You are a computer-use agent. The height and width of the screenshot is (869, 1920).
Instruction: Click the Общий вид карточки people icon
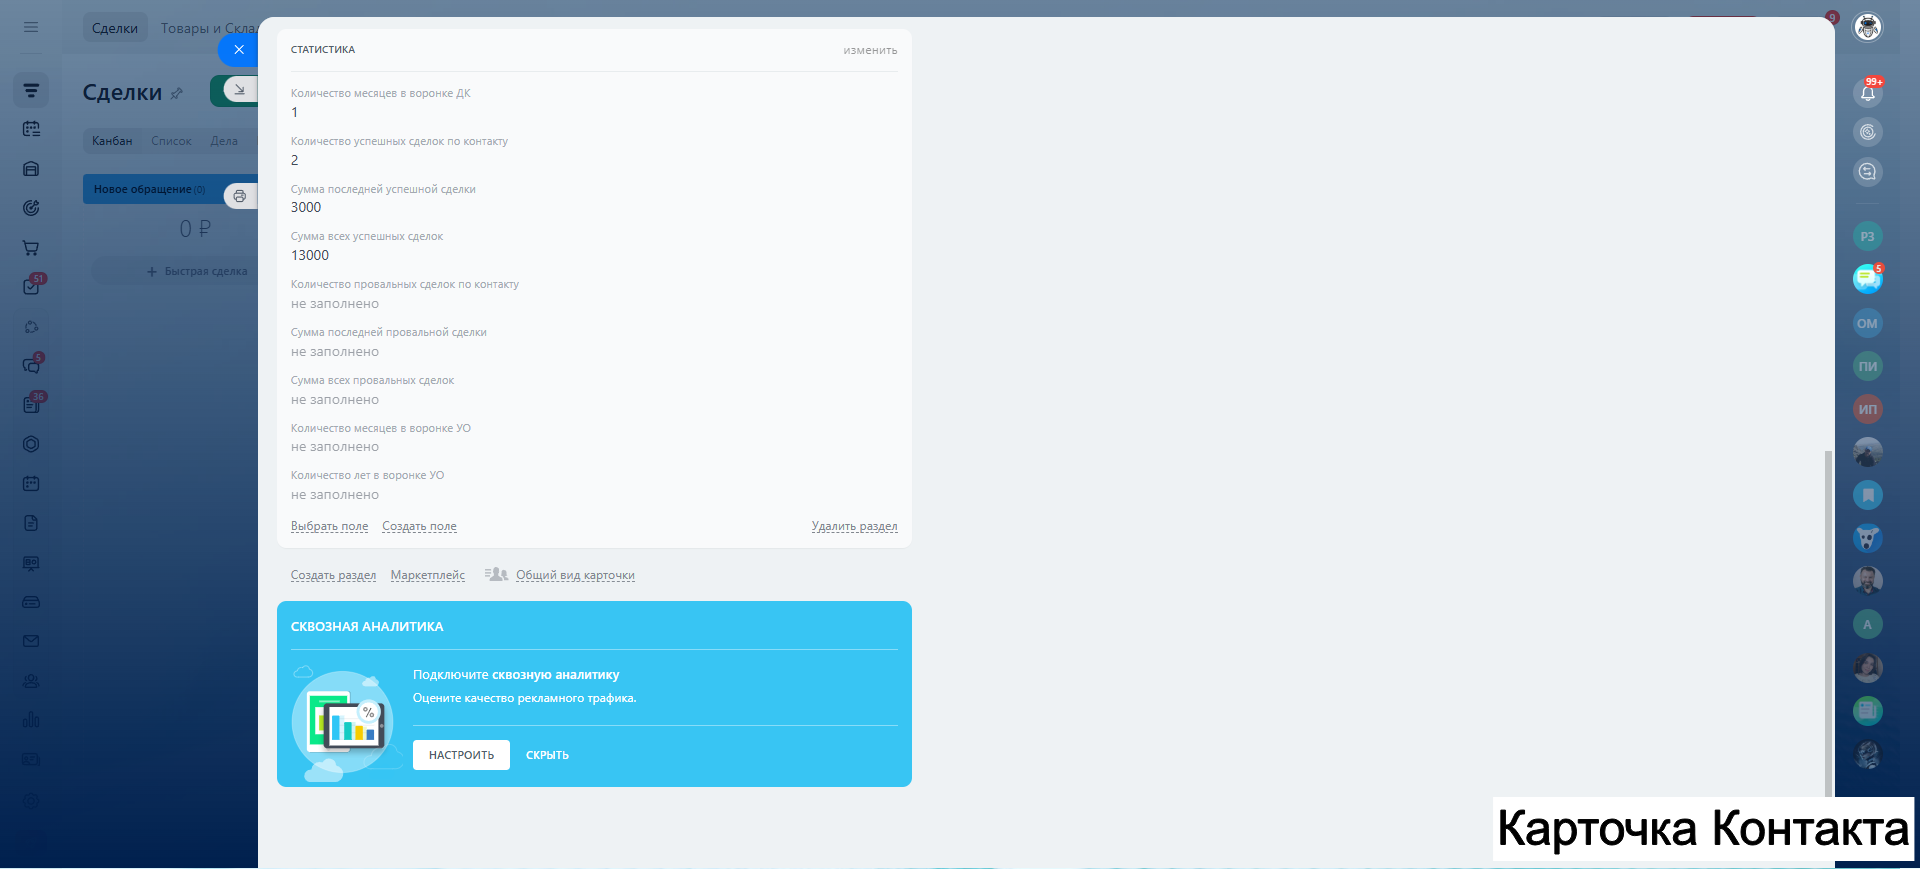tap(496, 575)
